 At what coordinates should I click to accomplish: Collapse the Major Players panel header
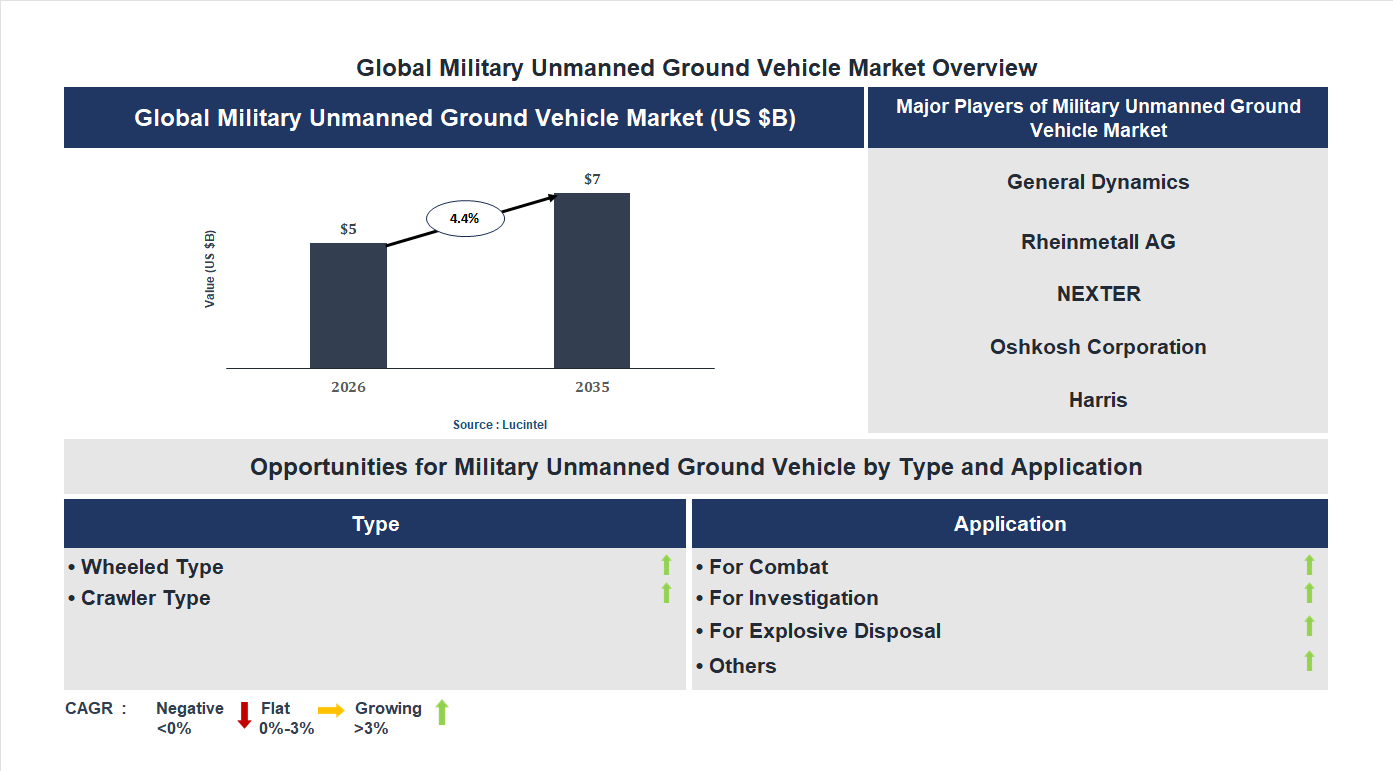click(1098, 117)
